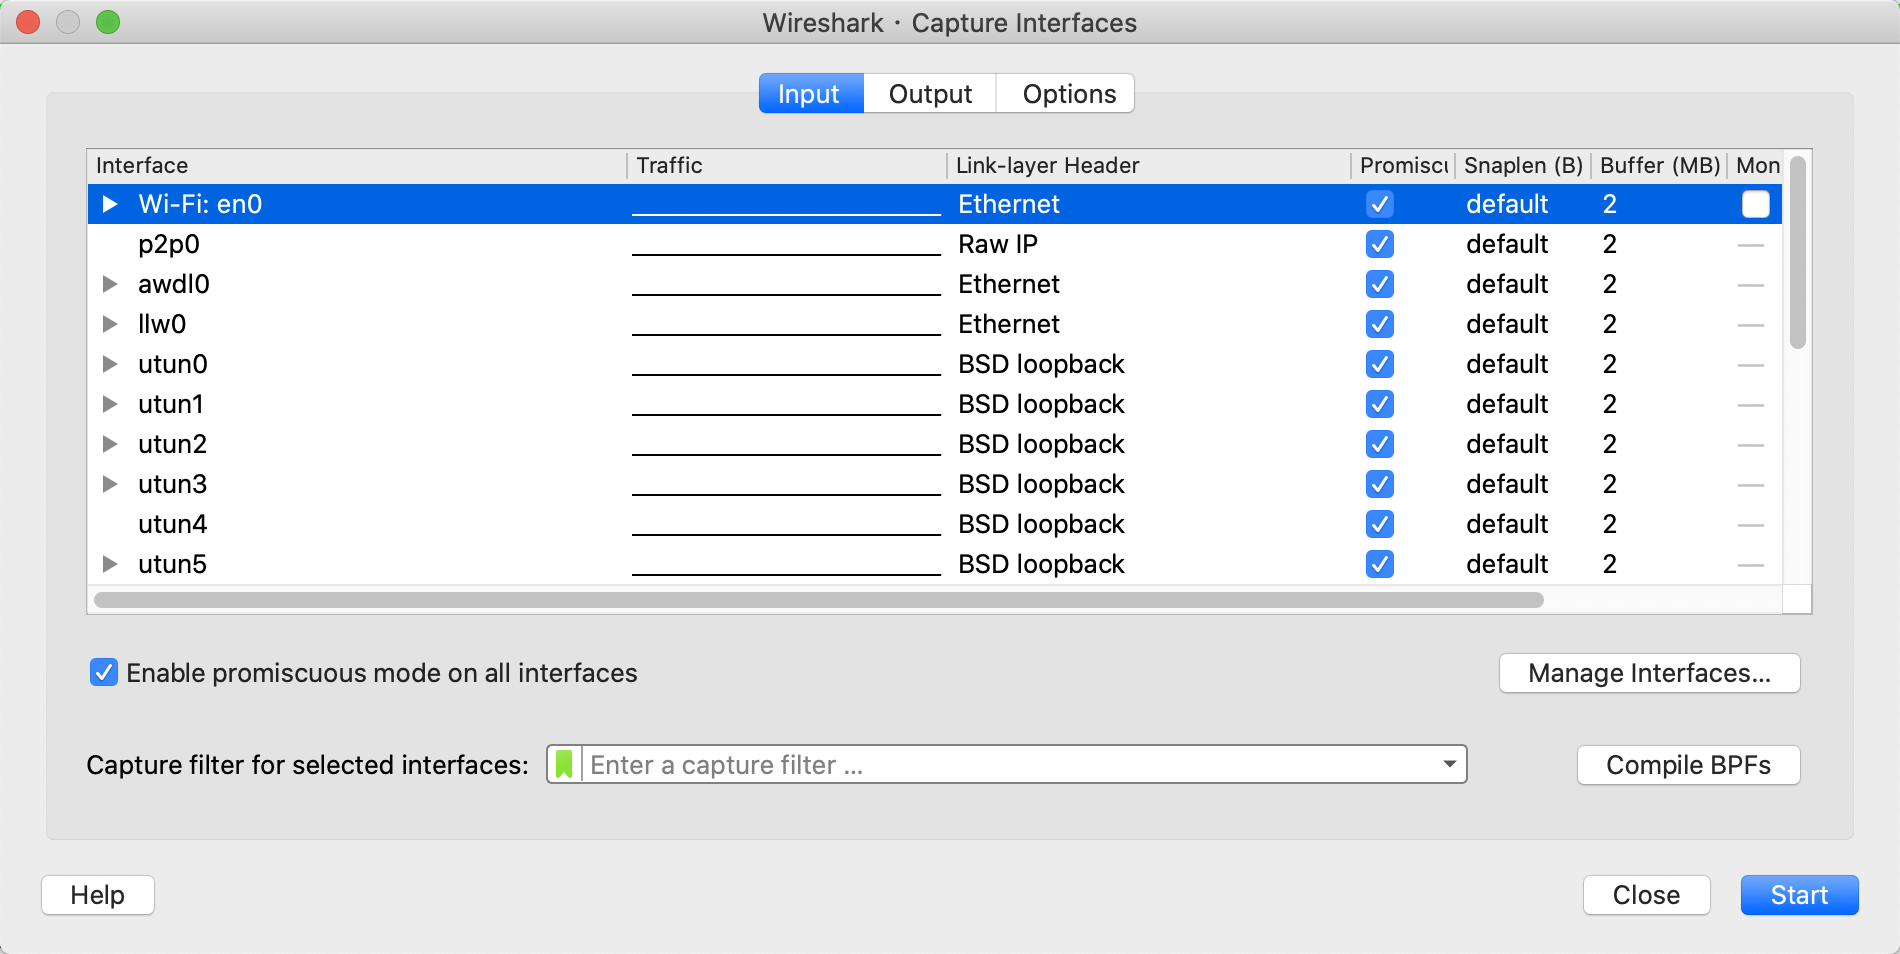Expand the utun0 interface details

pos(110,364)
